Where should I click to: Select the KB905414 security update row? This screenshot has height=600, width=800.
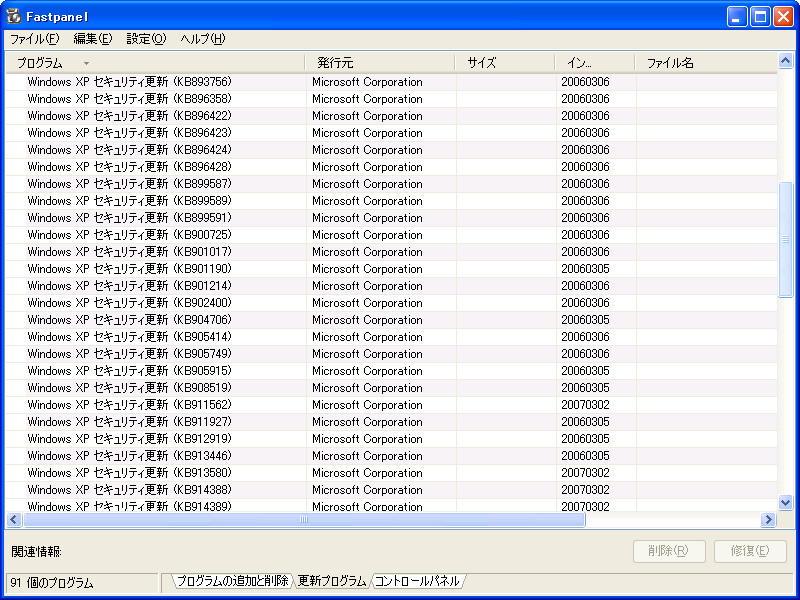pos(391,337)
